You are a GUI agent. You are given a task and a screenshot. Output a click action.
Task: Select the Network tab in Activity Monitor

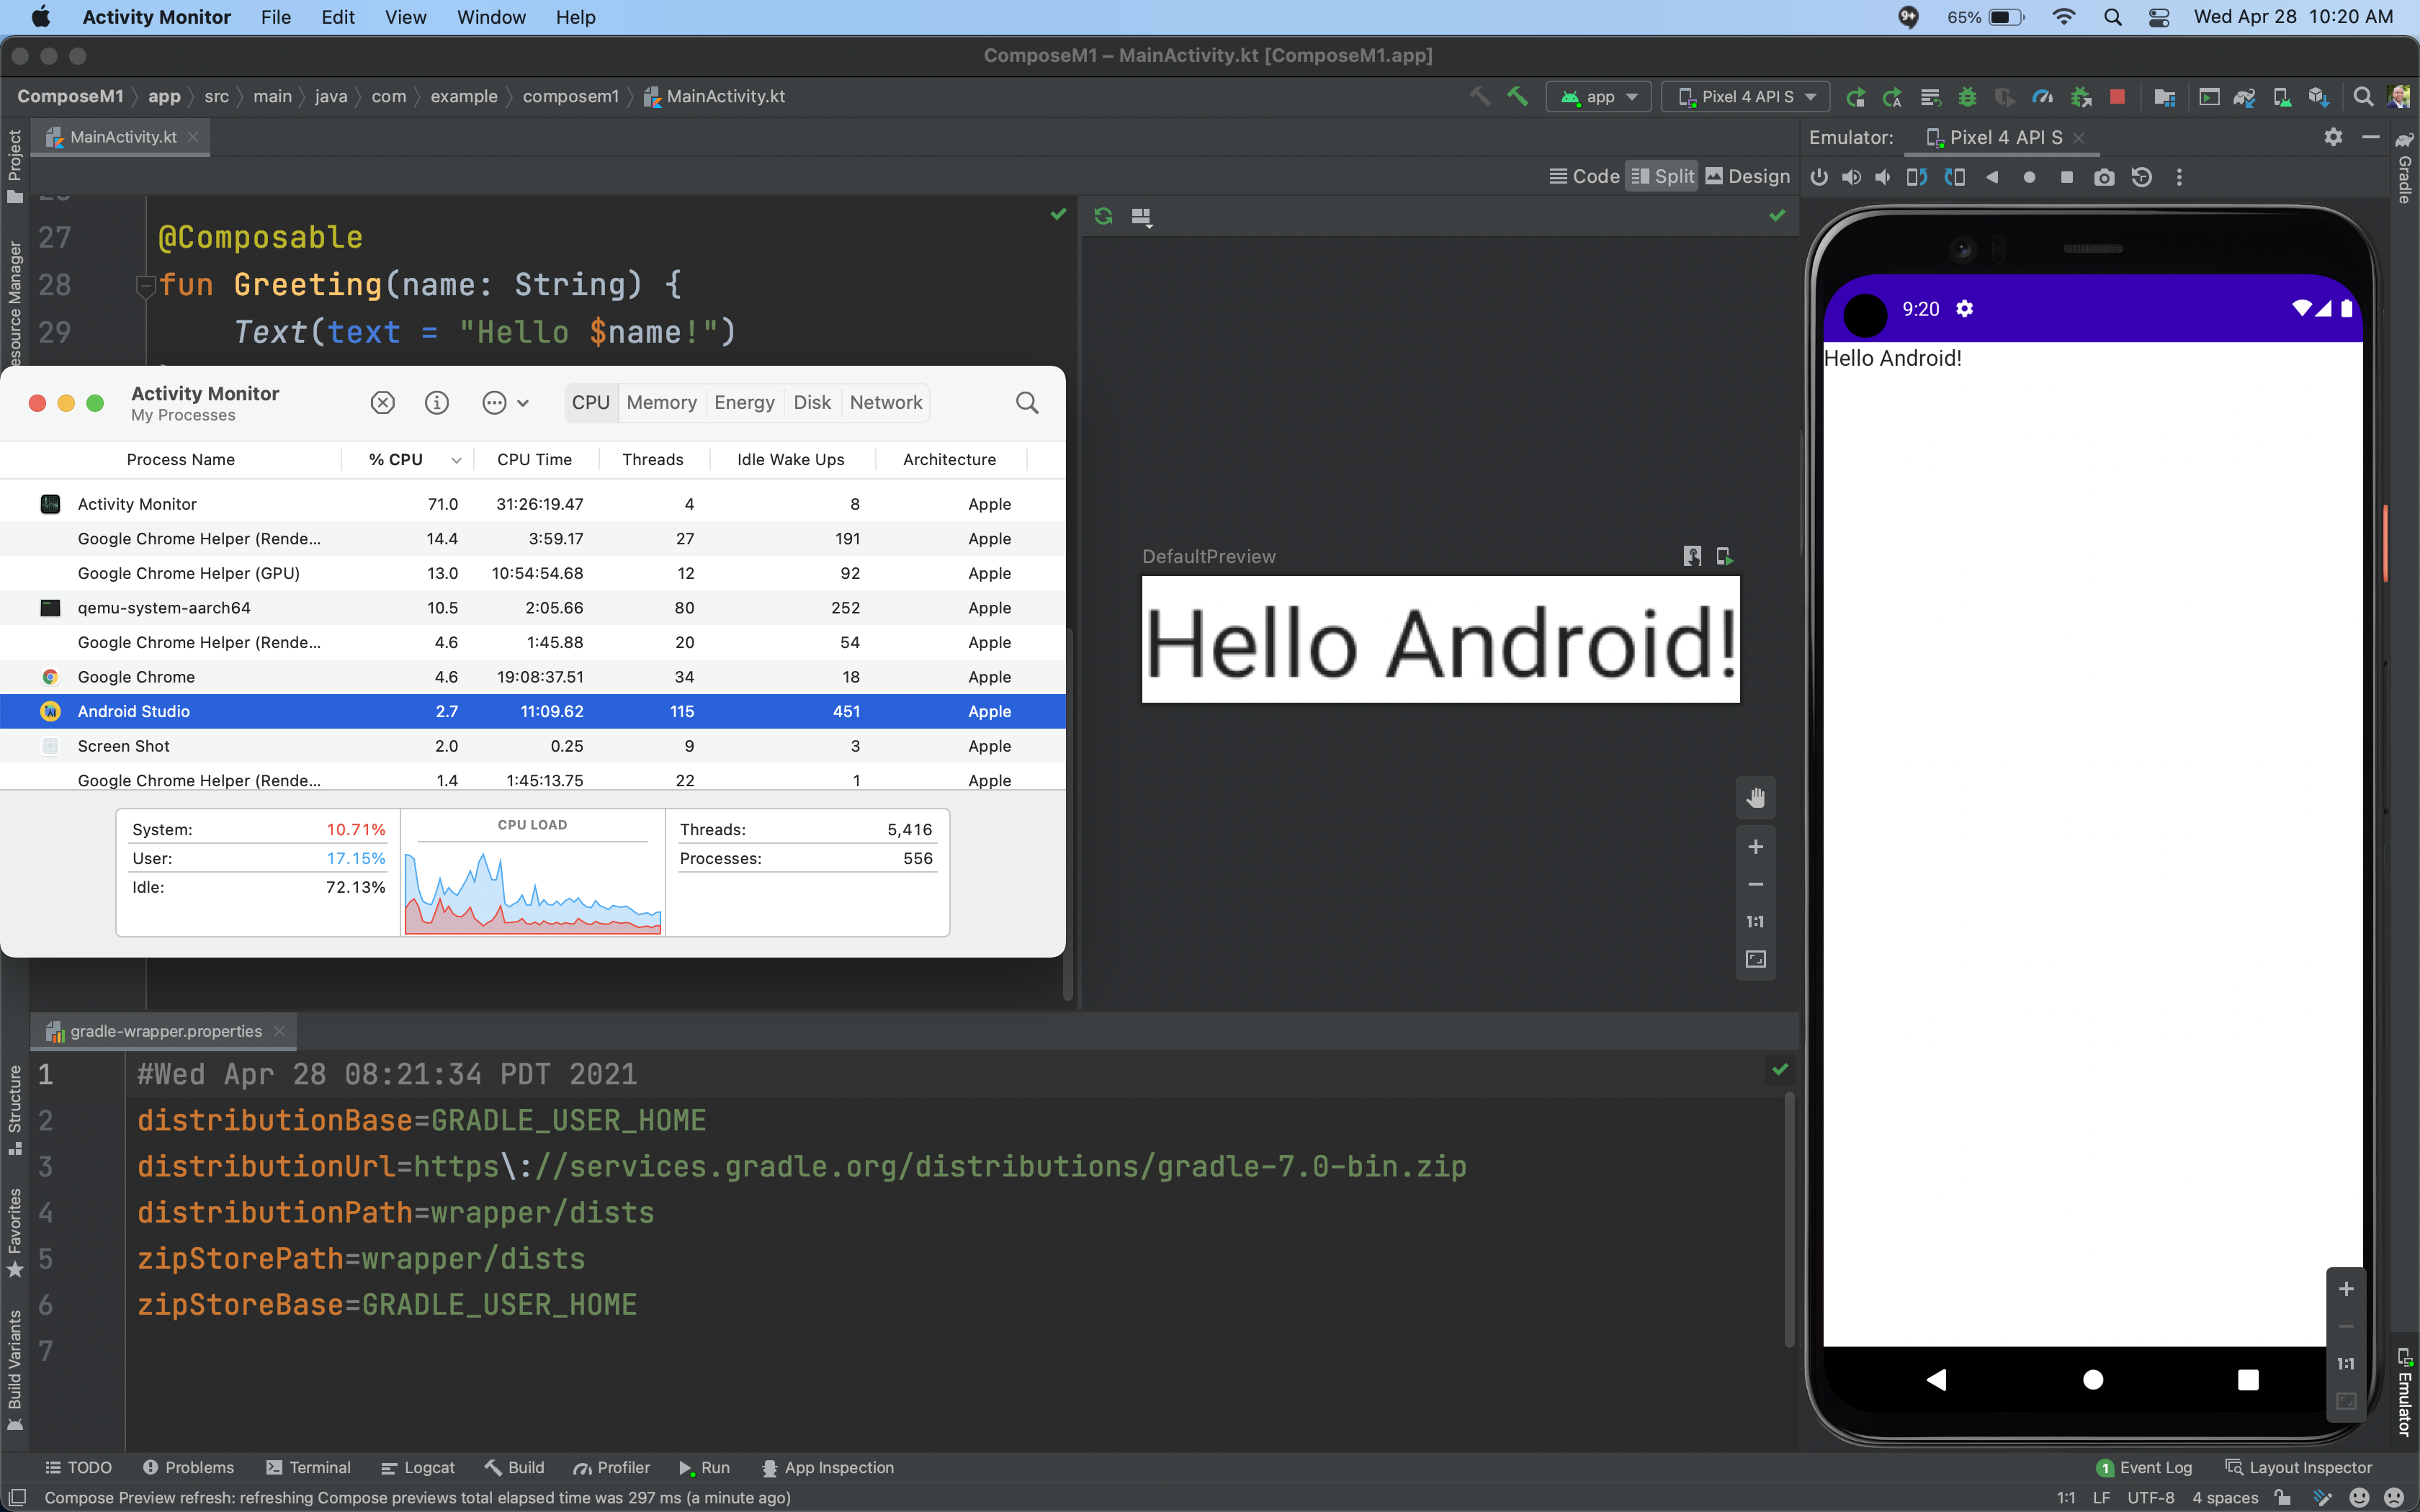pyautogui.click(x=885, y=402)
